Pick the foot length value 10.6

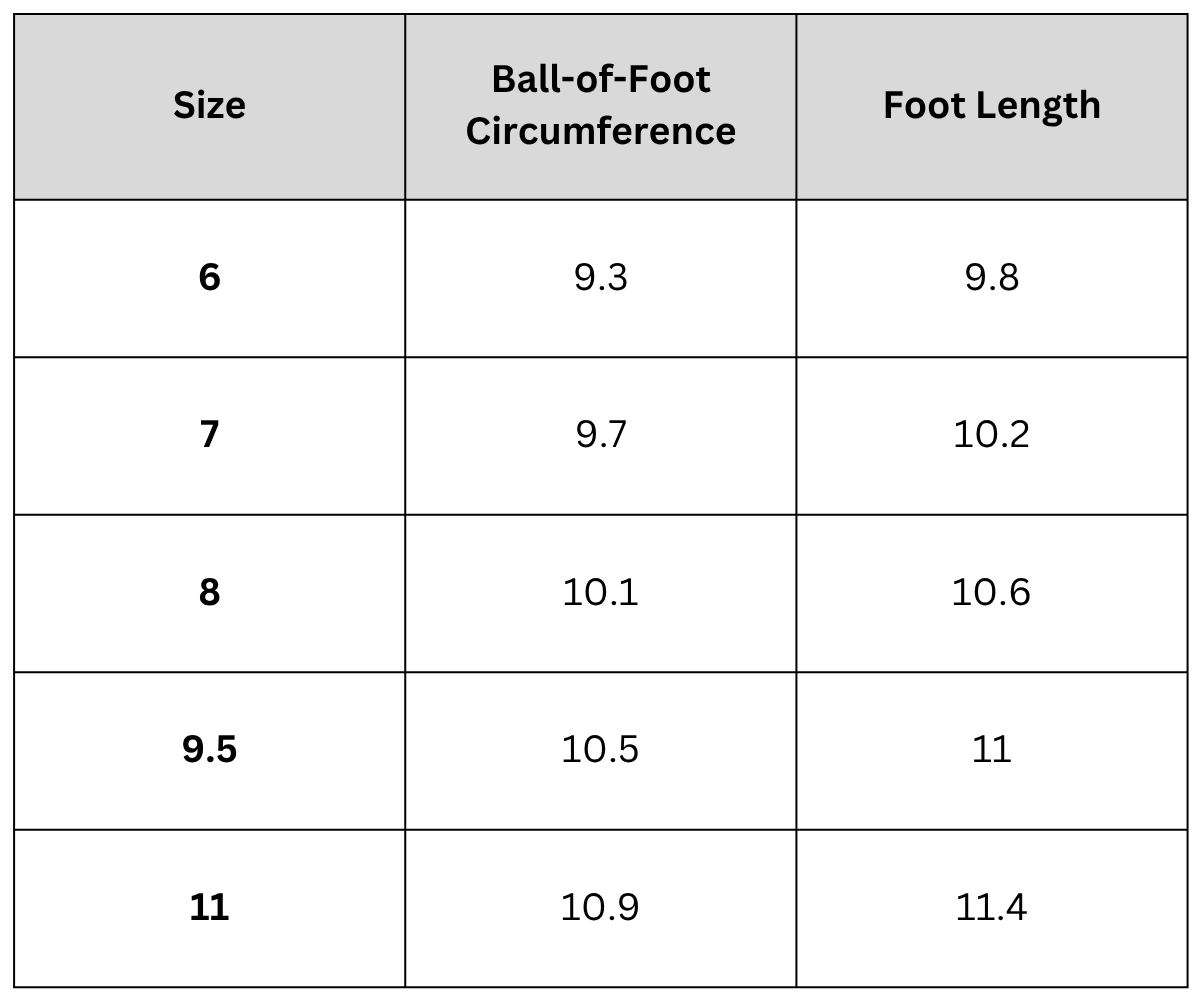(x=992, y=592)
